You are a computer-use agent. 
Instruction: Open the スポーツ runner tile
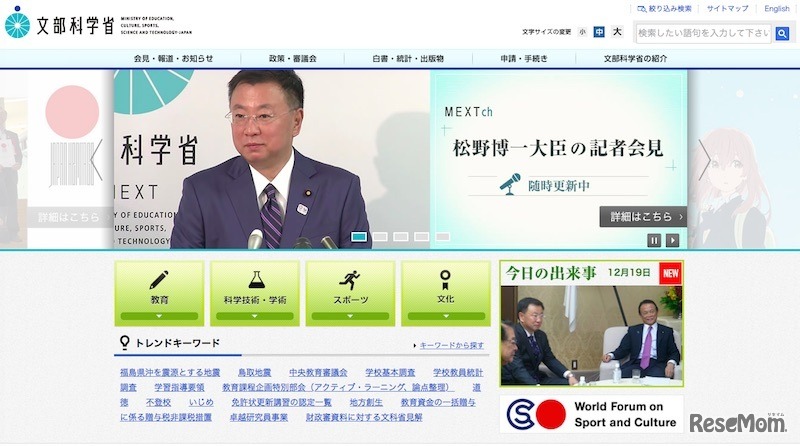(351, 293)
